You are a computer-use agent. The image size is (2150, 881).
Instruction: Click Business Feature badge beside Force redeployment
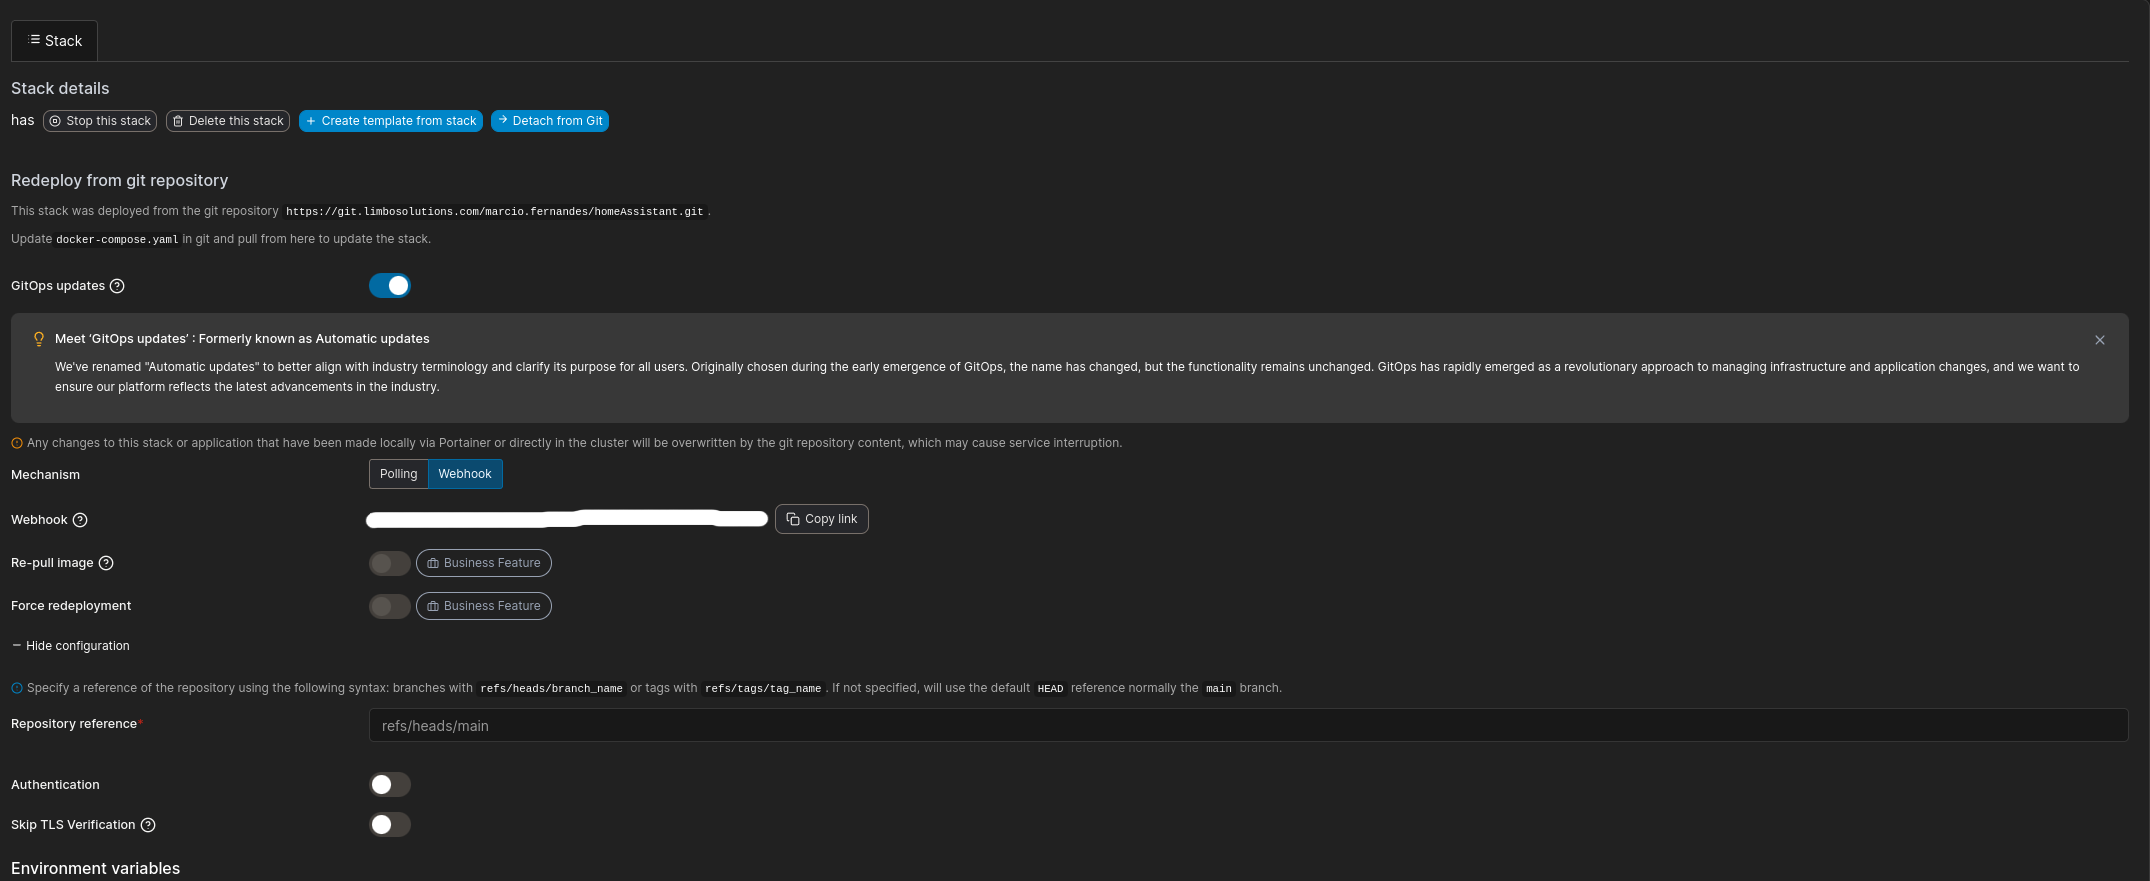coord(484,606)
